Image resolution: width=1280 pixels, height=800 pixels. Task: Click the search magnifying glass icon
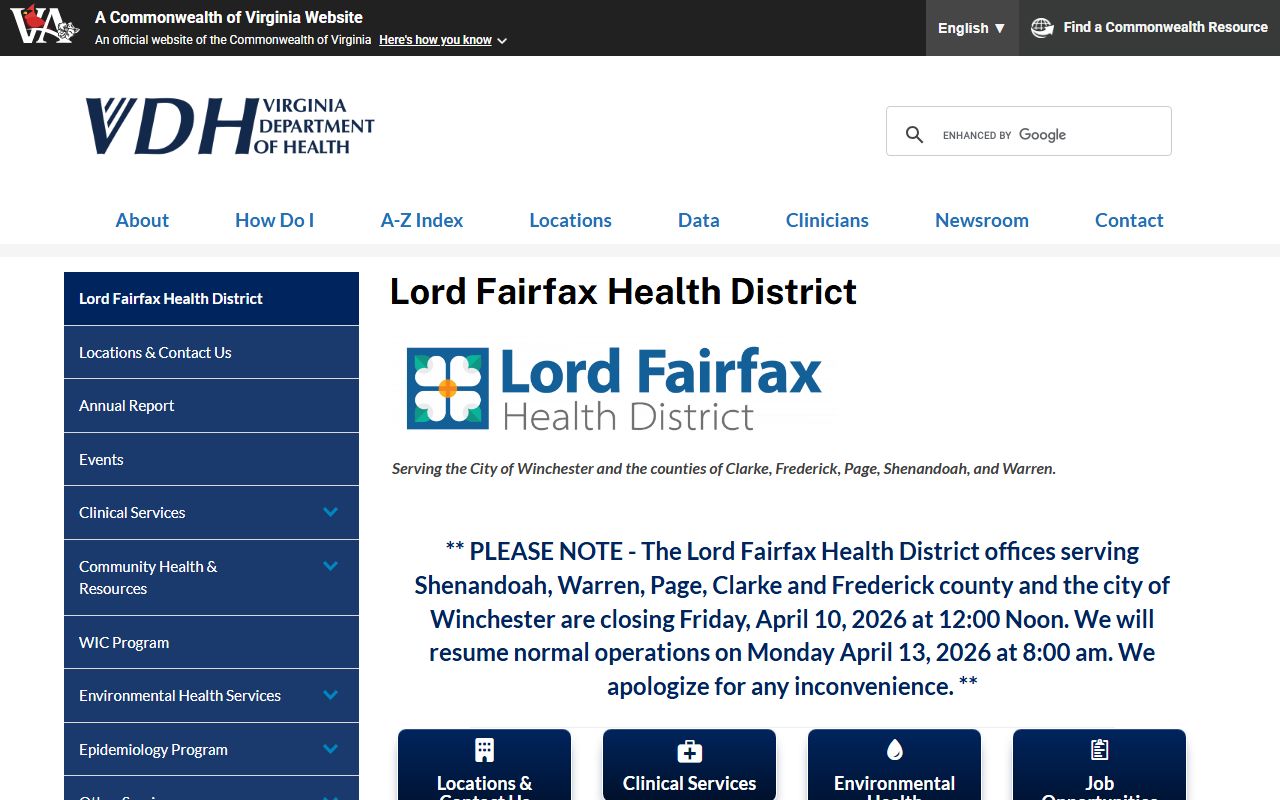(914, 135)
